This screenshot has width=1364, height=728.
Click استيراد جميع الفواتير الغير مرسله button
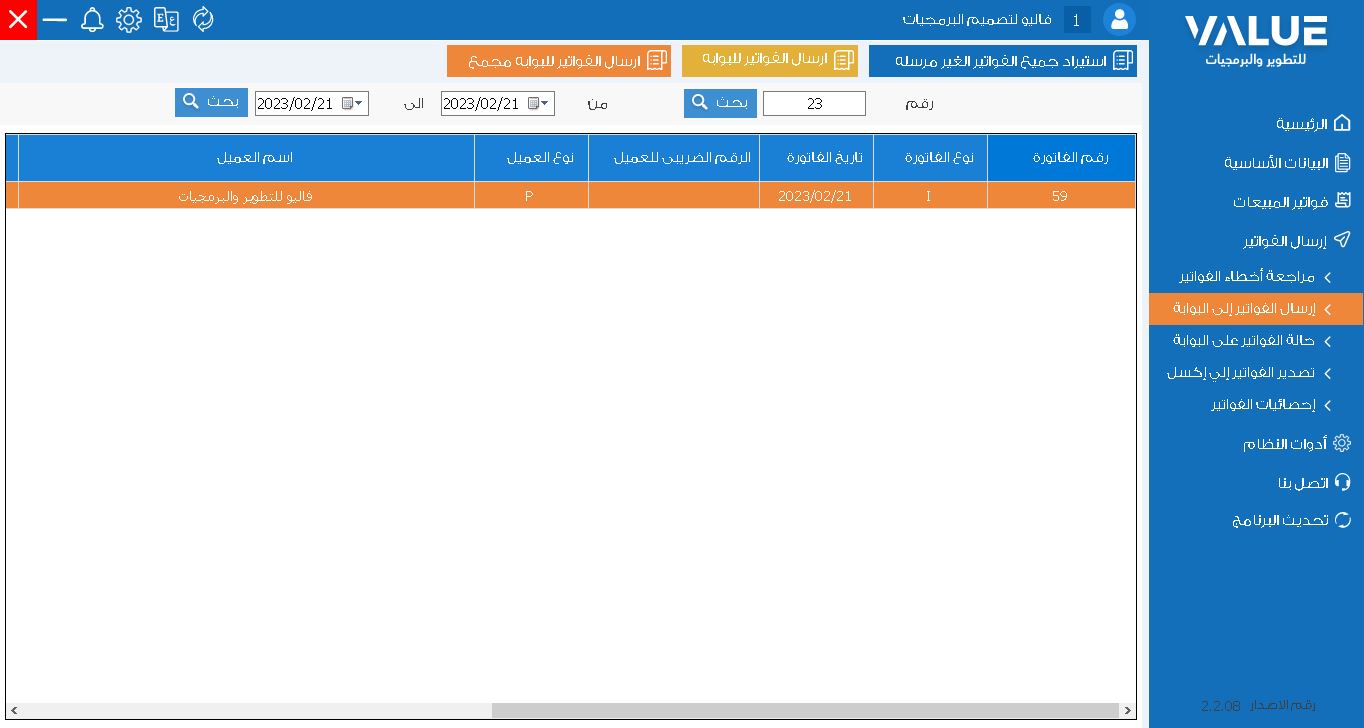pyautogui.click(x=1003, y=61)
